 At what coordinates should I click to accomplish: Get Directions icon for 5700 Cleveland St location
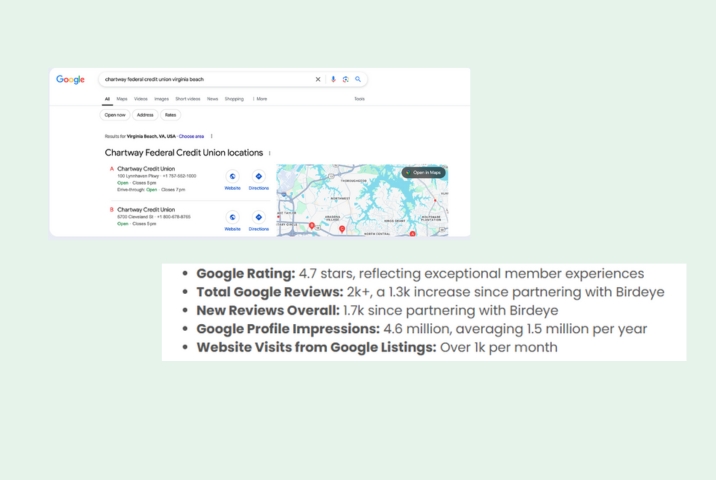click(258, 217)
